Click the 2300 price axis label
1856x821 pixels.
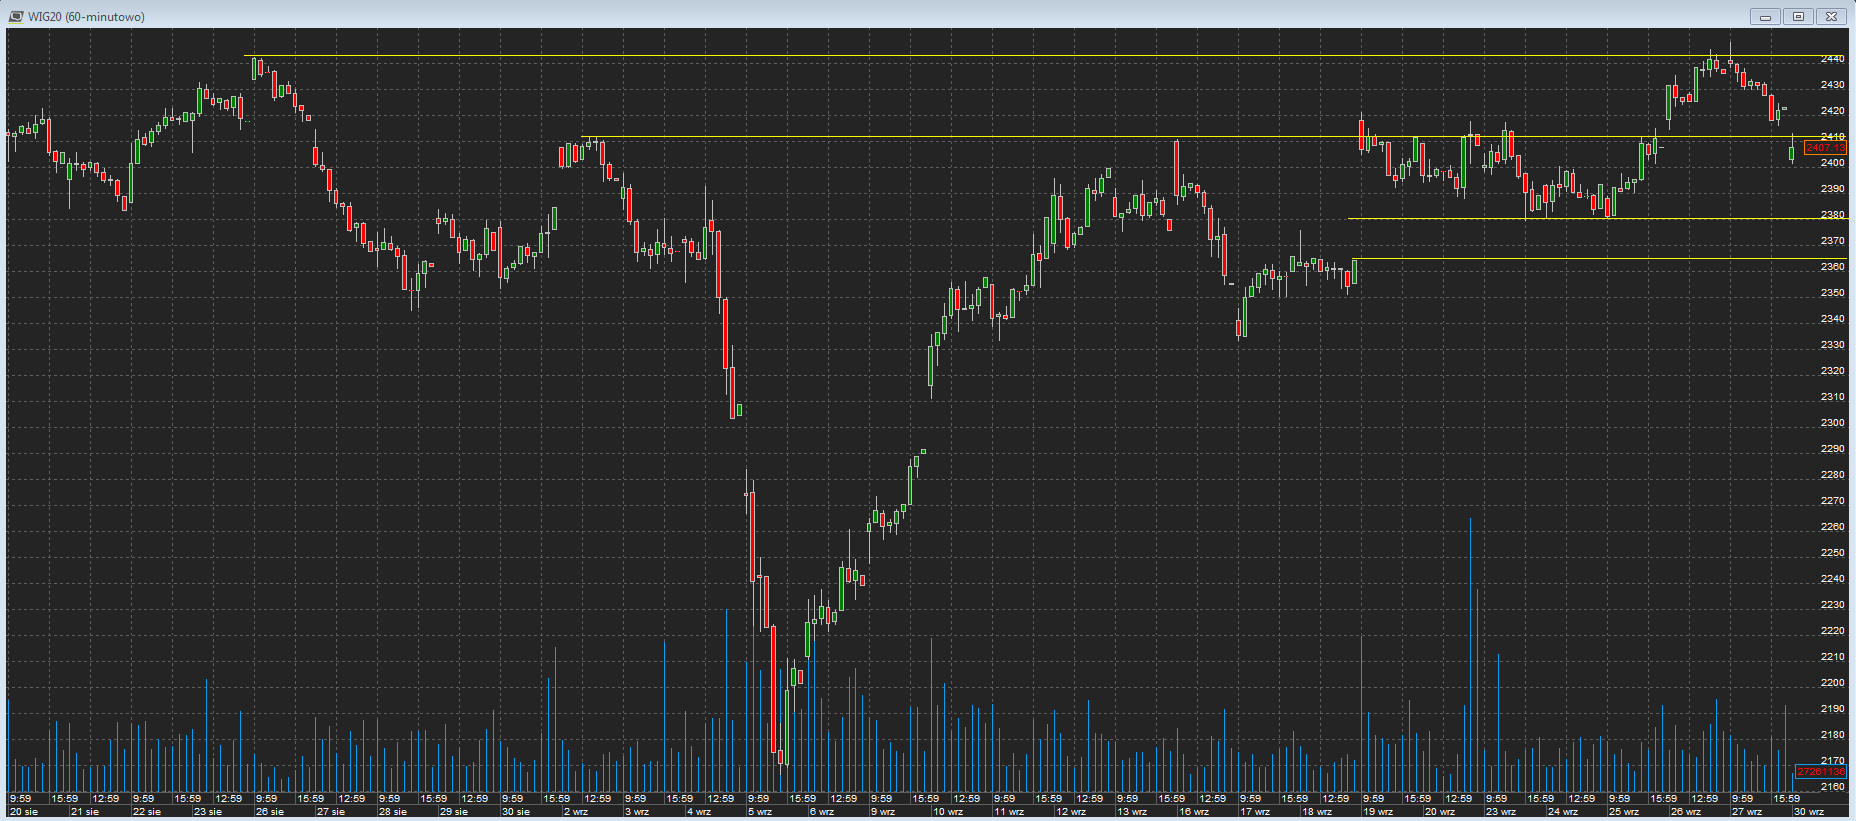[1832, 423]
